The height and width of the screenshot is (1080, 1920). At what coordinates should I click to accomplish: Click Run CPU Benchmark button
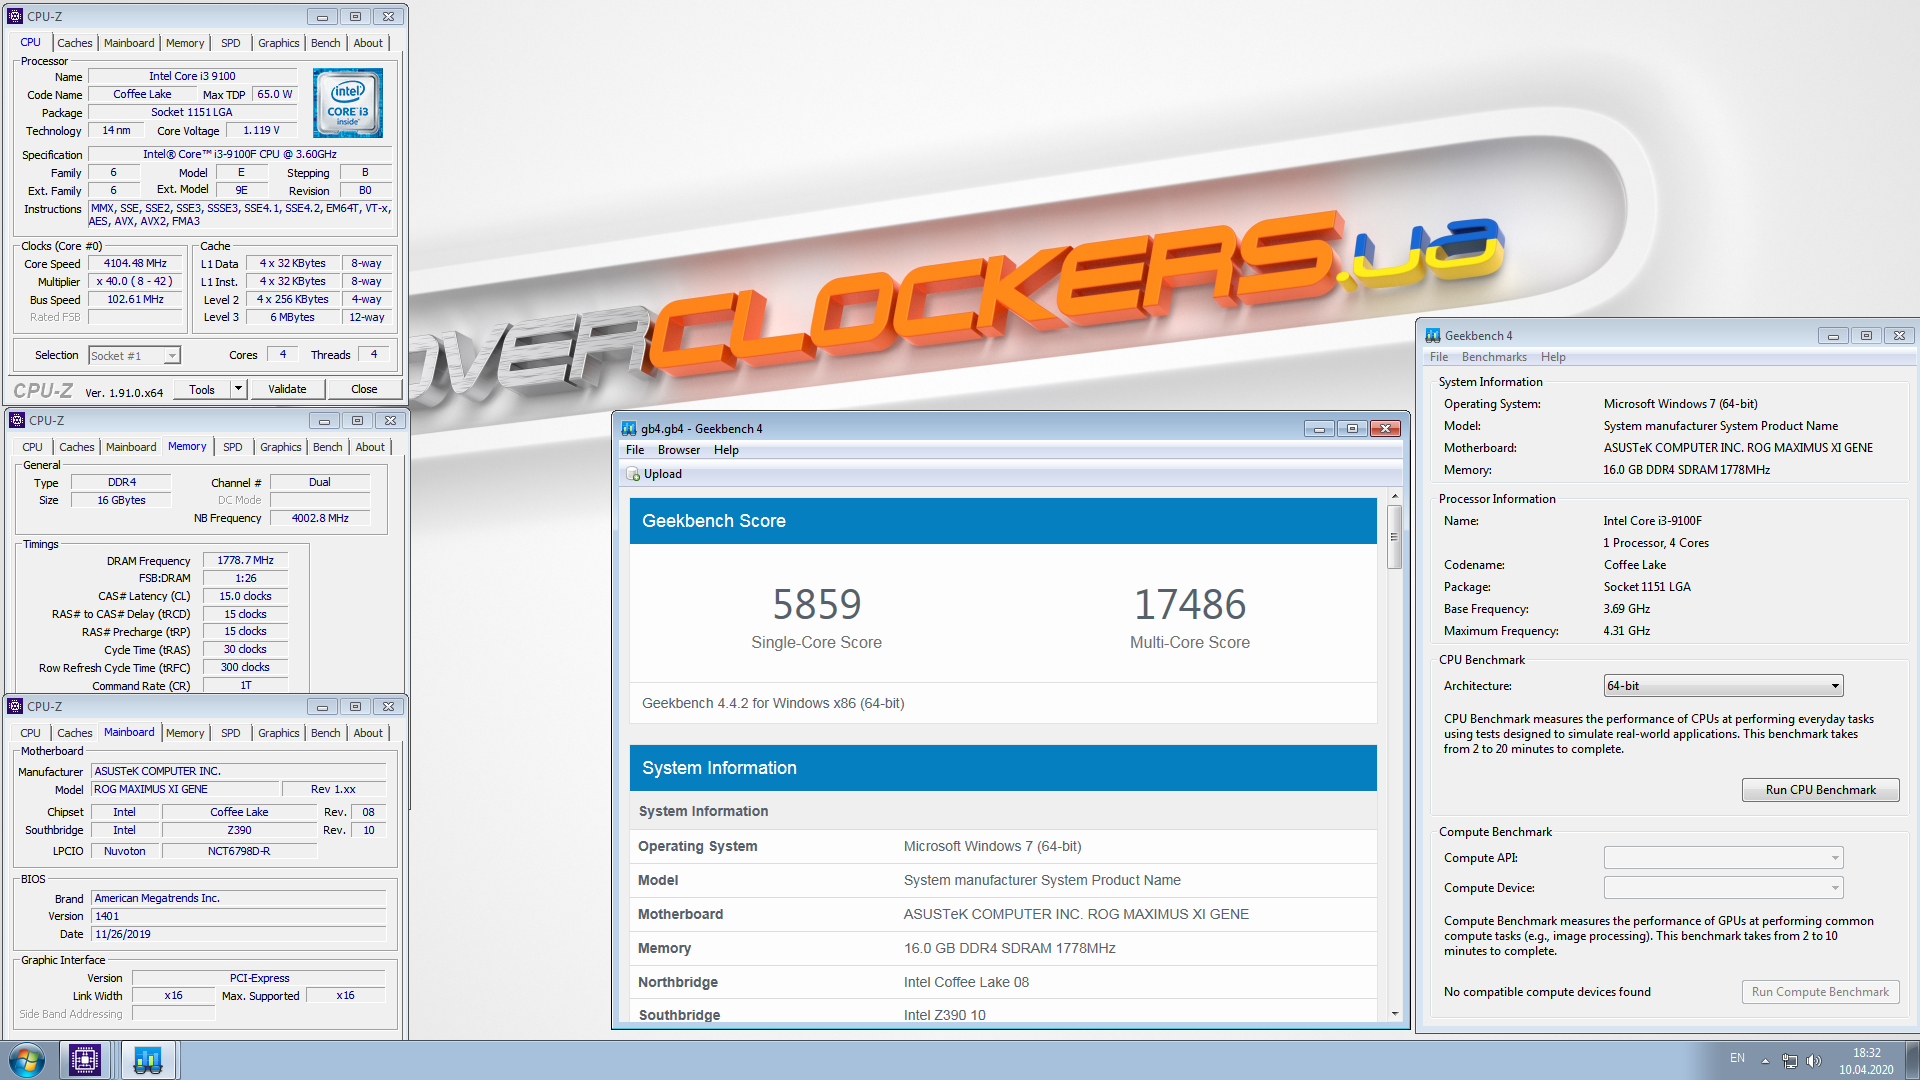(1820, 790)
